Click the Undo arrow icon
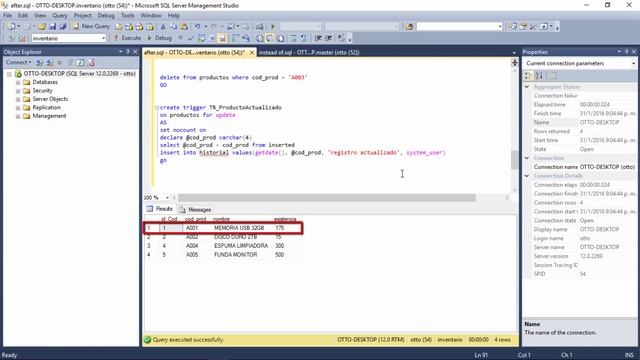 coord(197,27)
